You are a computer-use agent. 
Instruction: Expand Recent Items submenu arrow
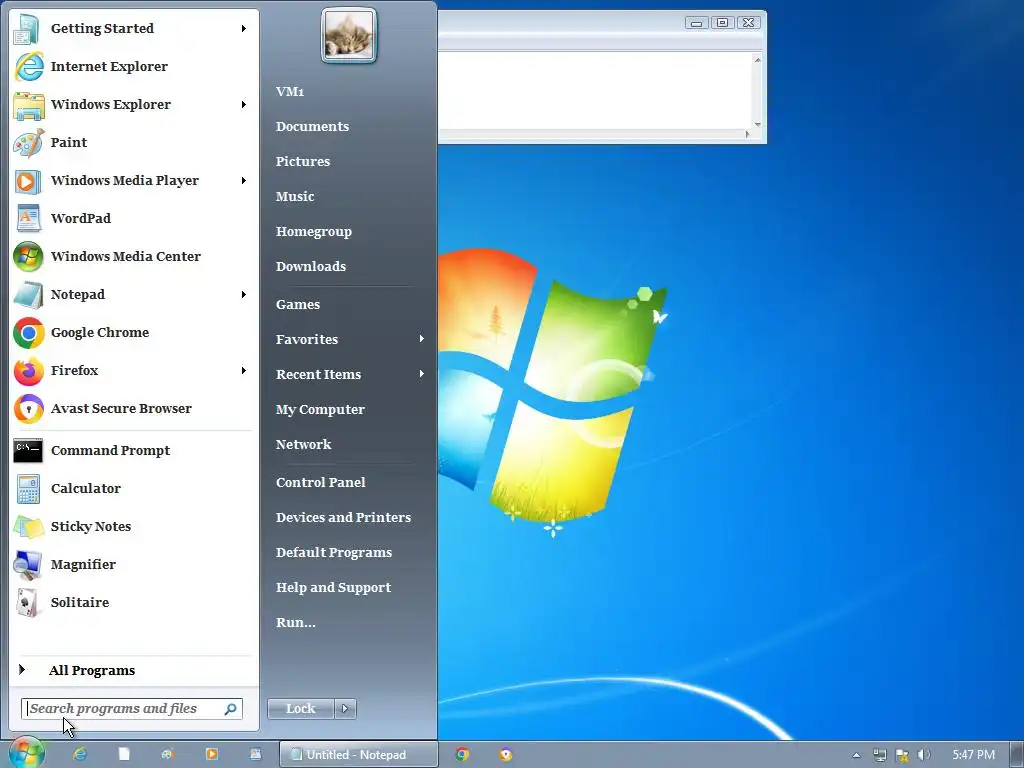421,374
